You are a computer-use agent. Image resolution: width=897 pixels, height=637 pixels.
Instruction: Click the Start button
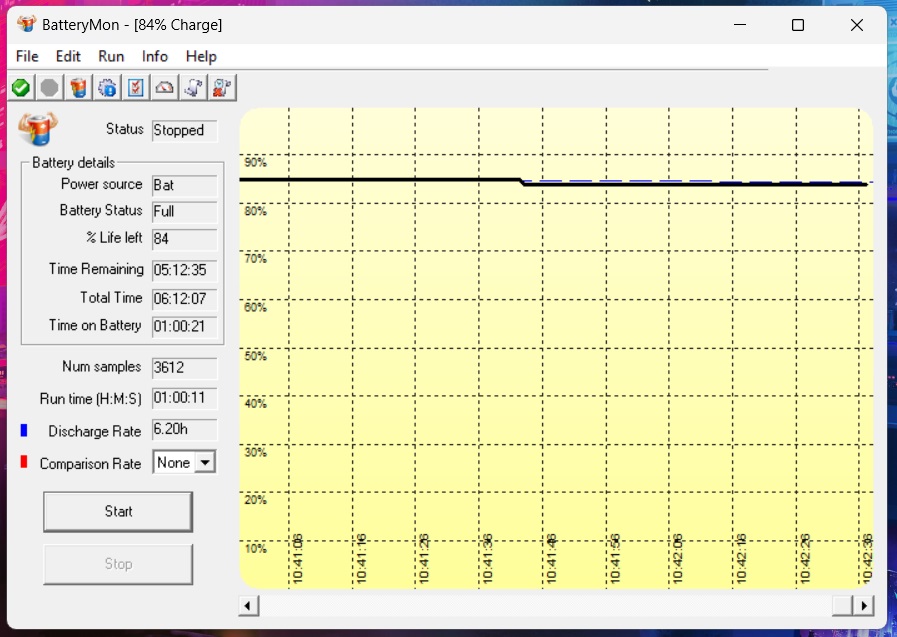pyautogui.click(x=118, y=511)
